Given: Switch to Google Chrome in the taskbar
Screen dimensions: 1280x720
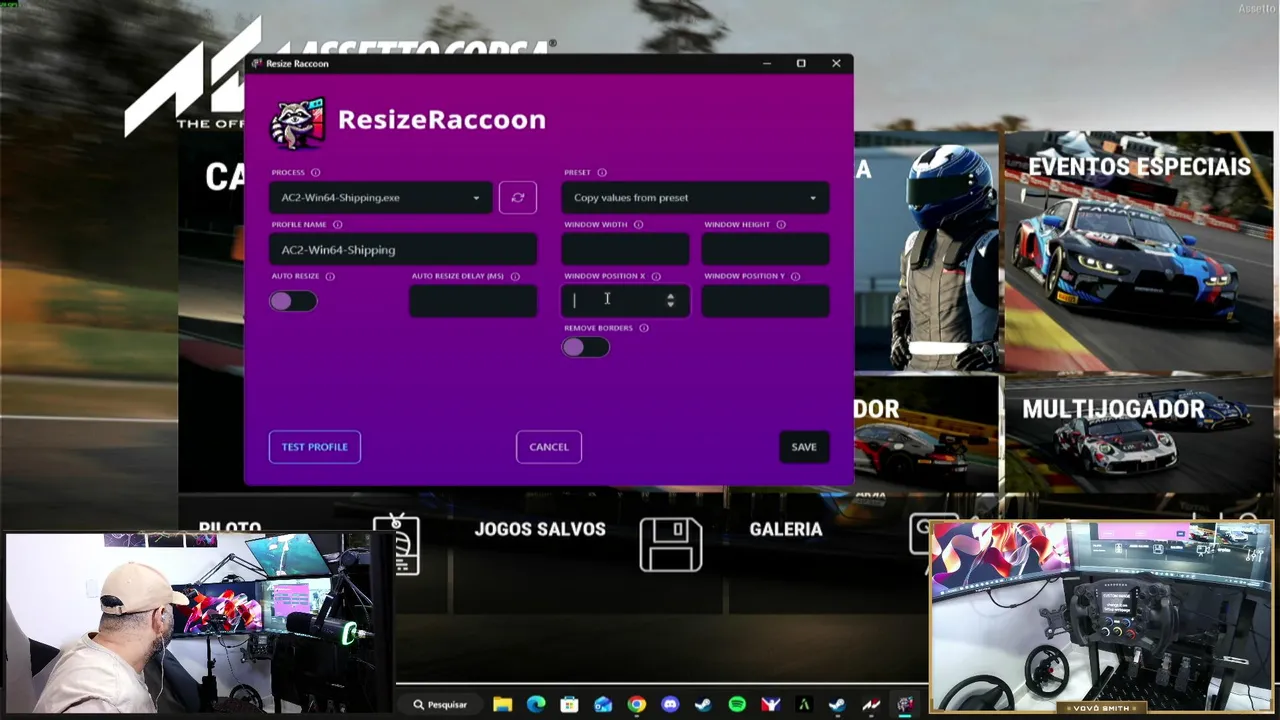Looking at the screenshot, I should (636, 705).
